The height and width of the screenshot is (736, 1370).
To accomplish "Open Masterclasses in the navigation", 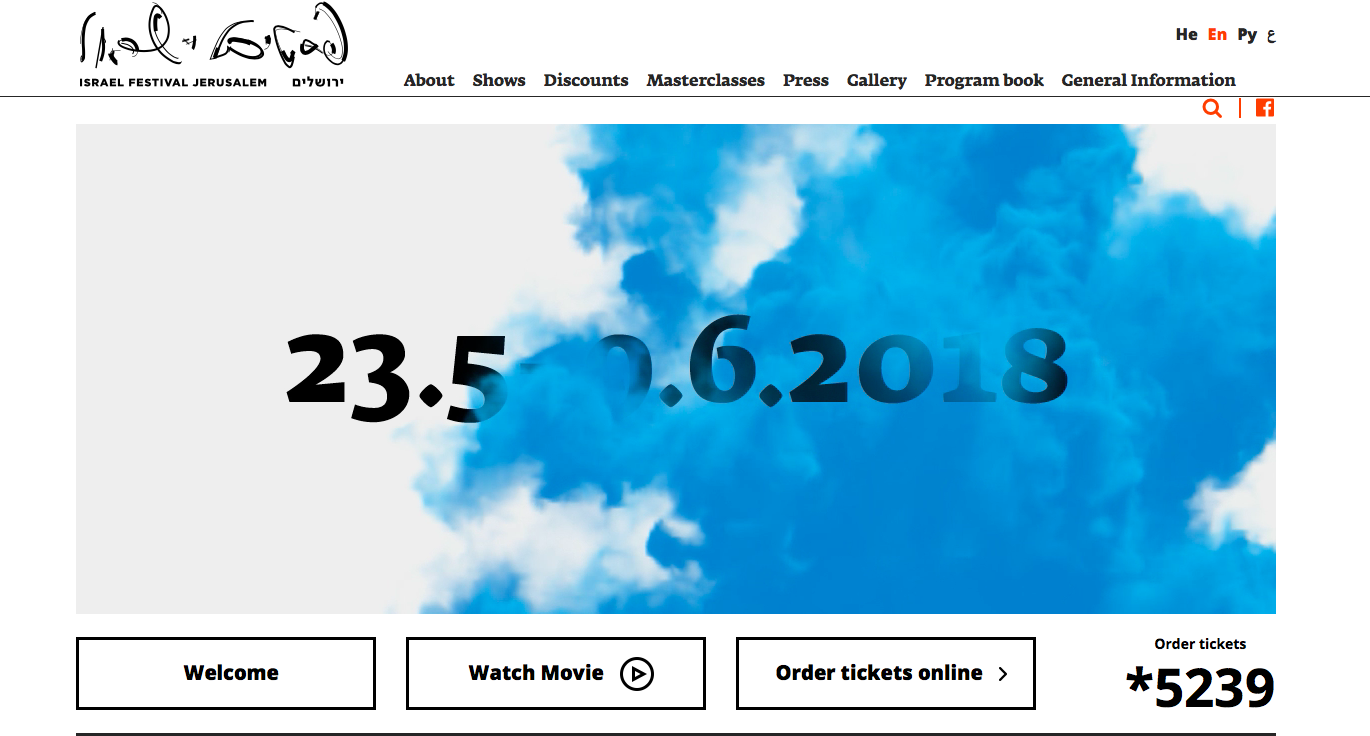I will [706, 80].
